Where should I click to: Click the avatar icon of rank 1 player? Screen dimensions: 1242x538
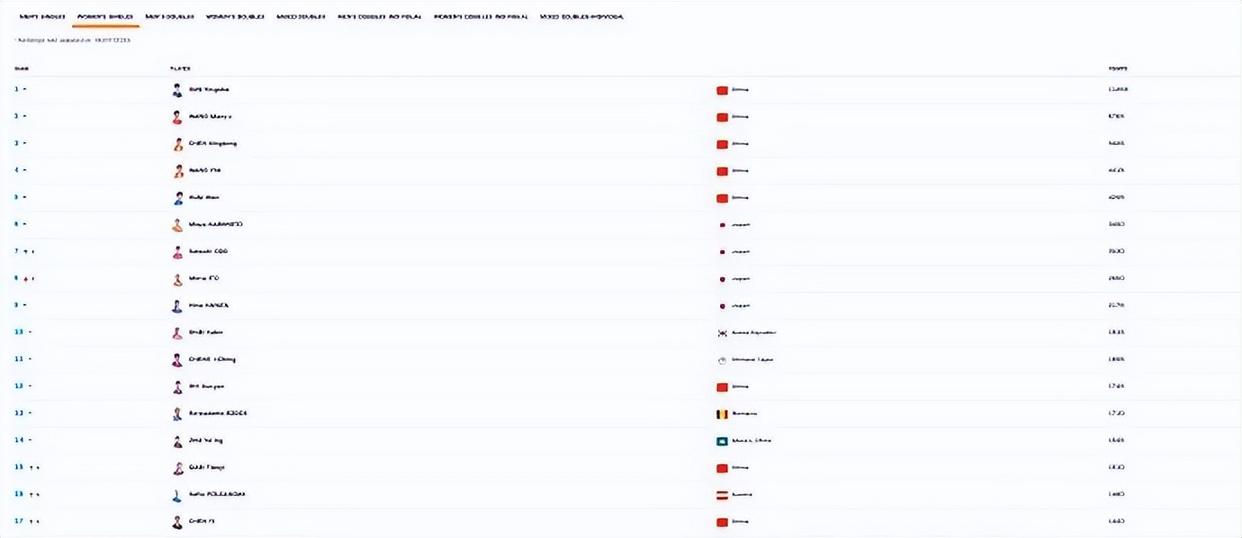[177, 90]
